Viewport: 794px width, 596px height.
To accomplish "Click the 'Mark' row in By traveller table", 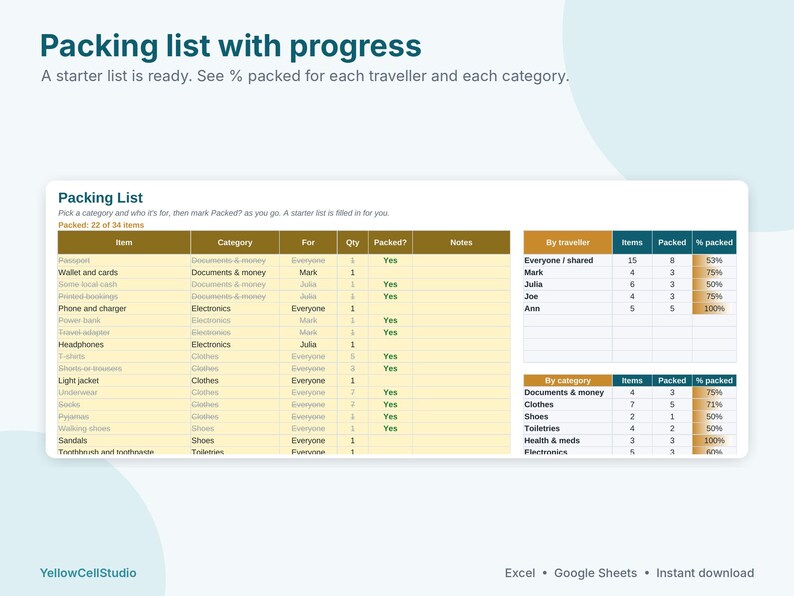I will tap(630, 272).
